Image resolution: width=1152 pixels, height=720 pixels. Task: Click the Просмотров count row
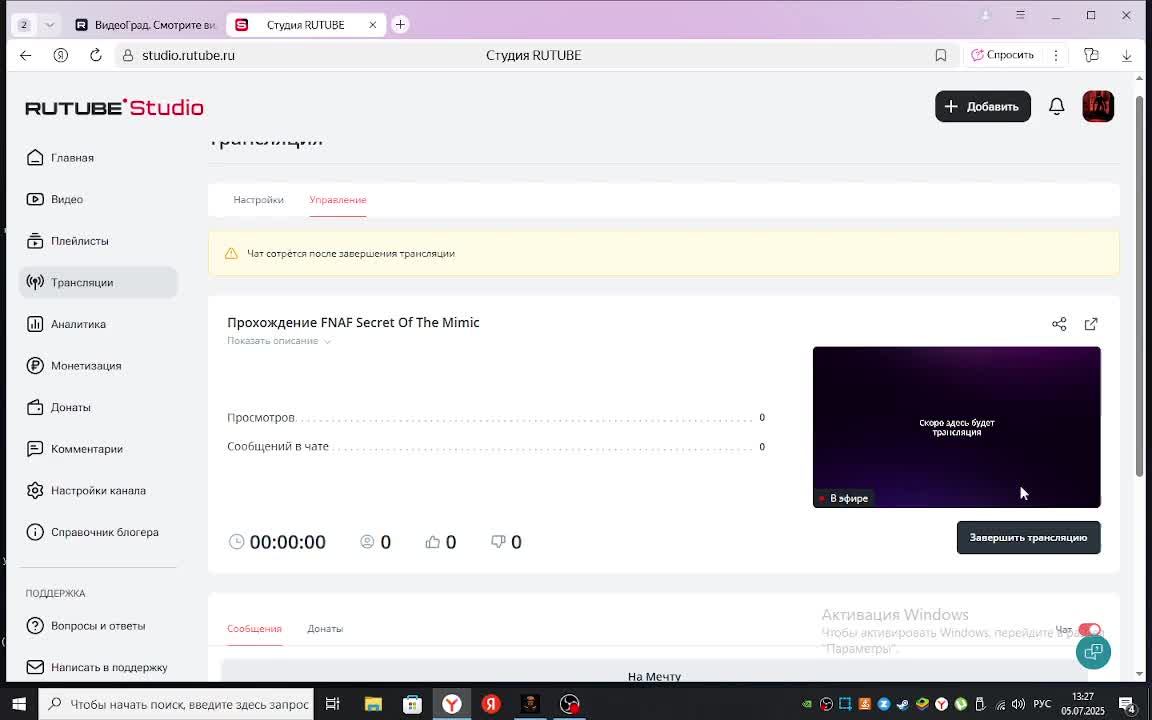pyautogui.click(x=496, y=417)
